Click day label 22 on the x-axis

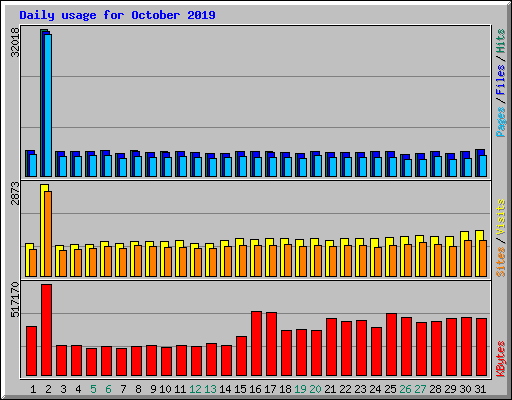(x=345, y=389)
